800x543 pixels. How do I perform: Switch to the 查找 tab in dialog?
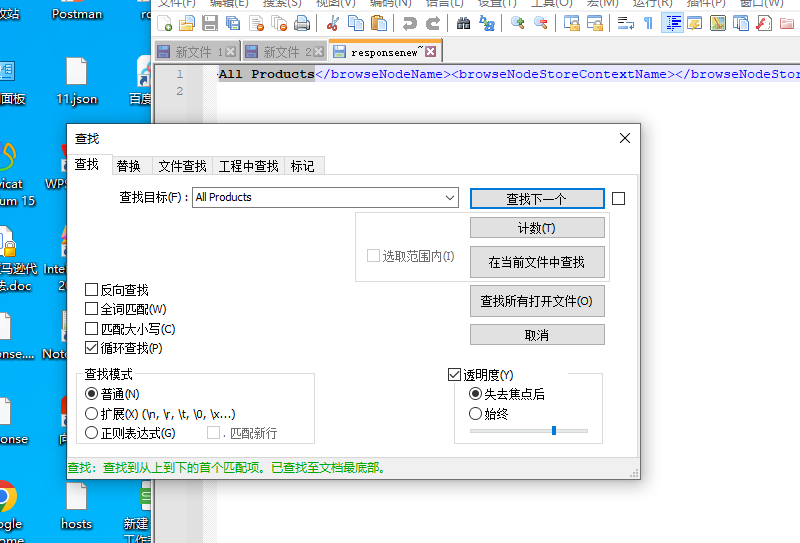[87, 164]
